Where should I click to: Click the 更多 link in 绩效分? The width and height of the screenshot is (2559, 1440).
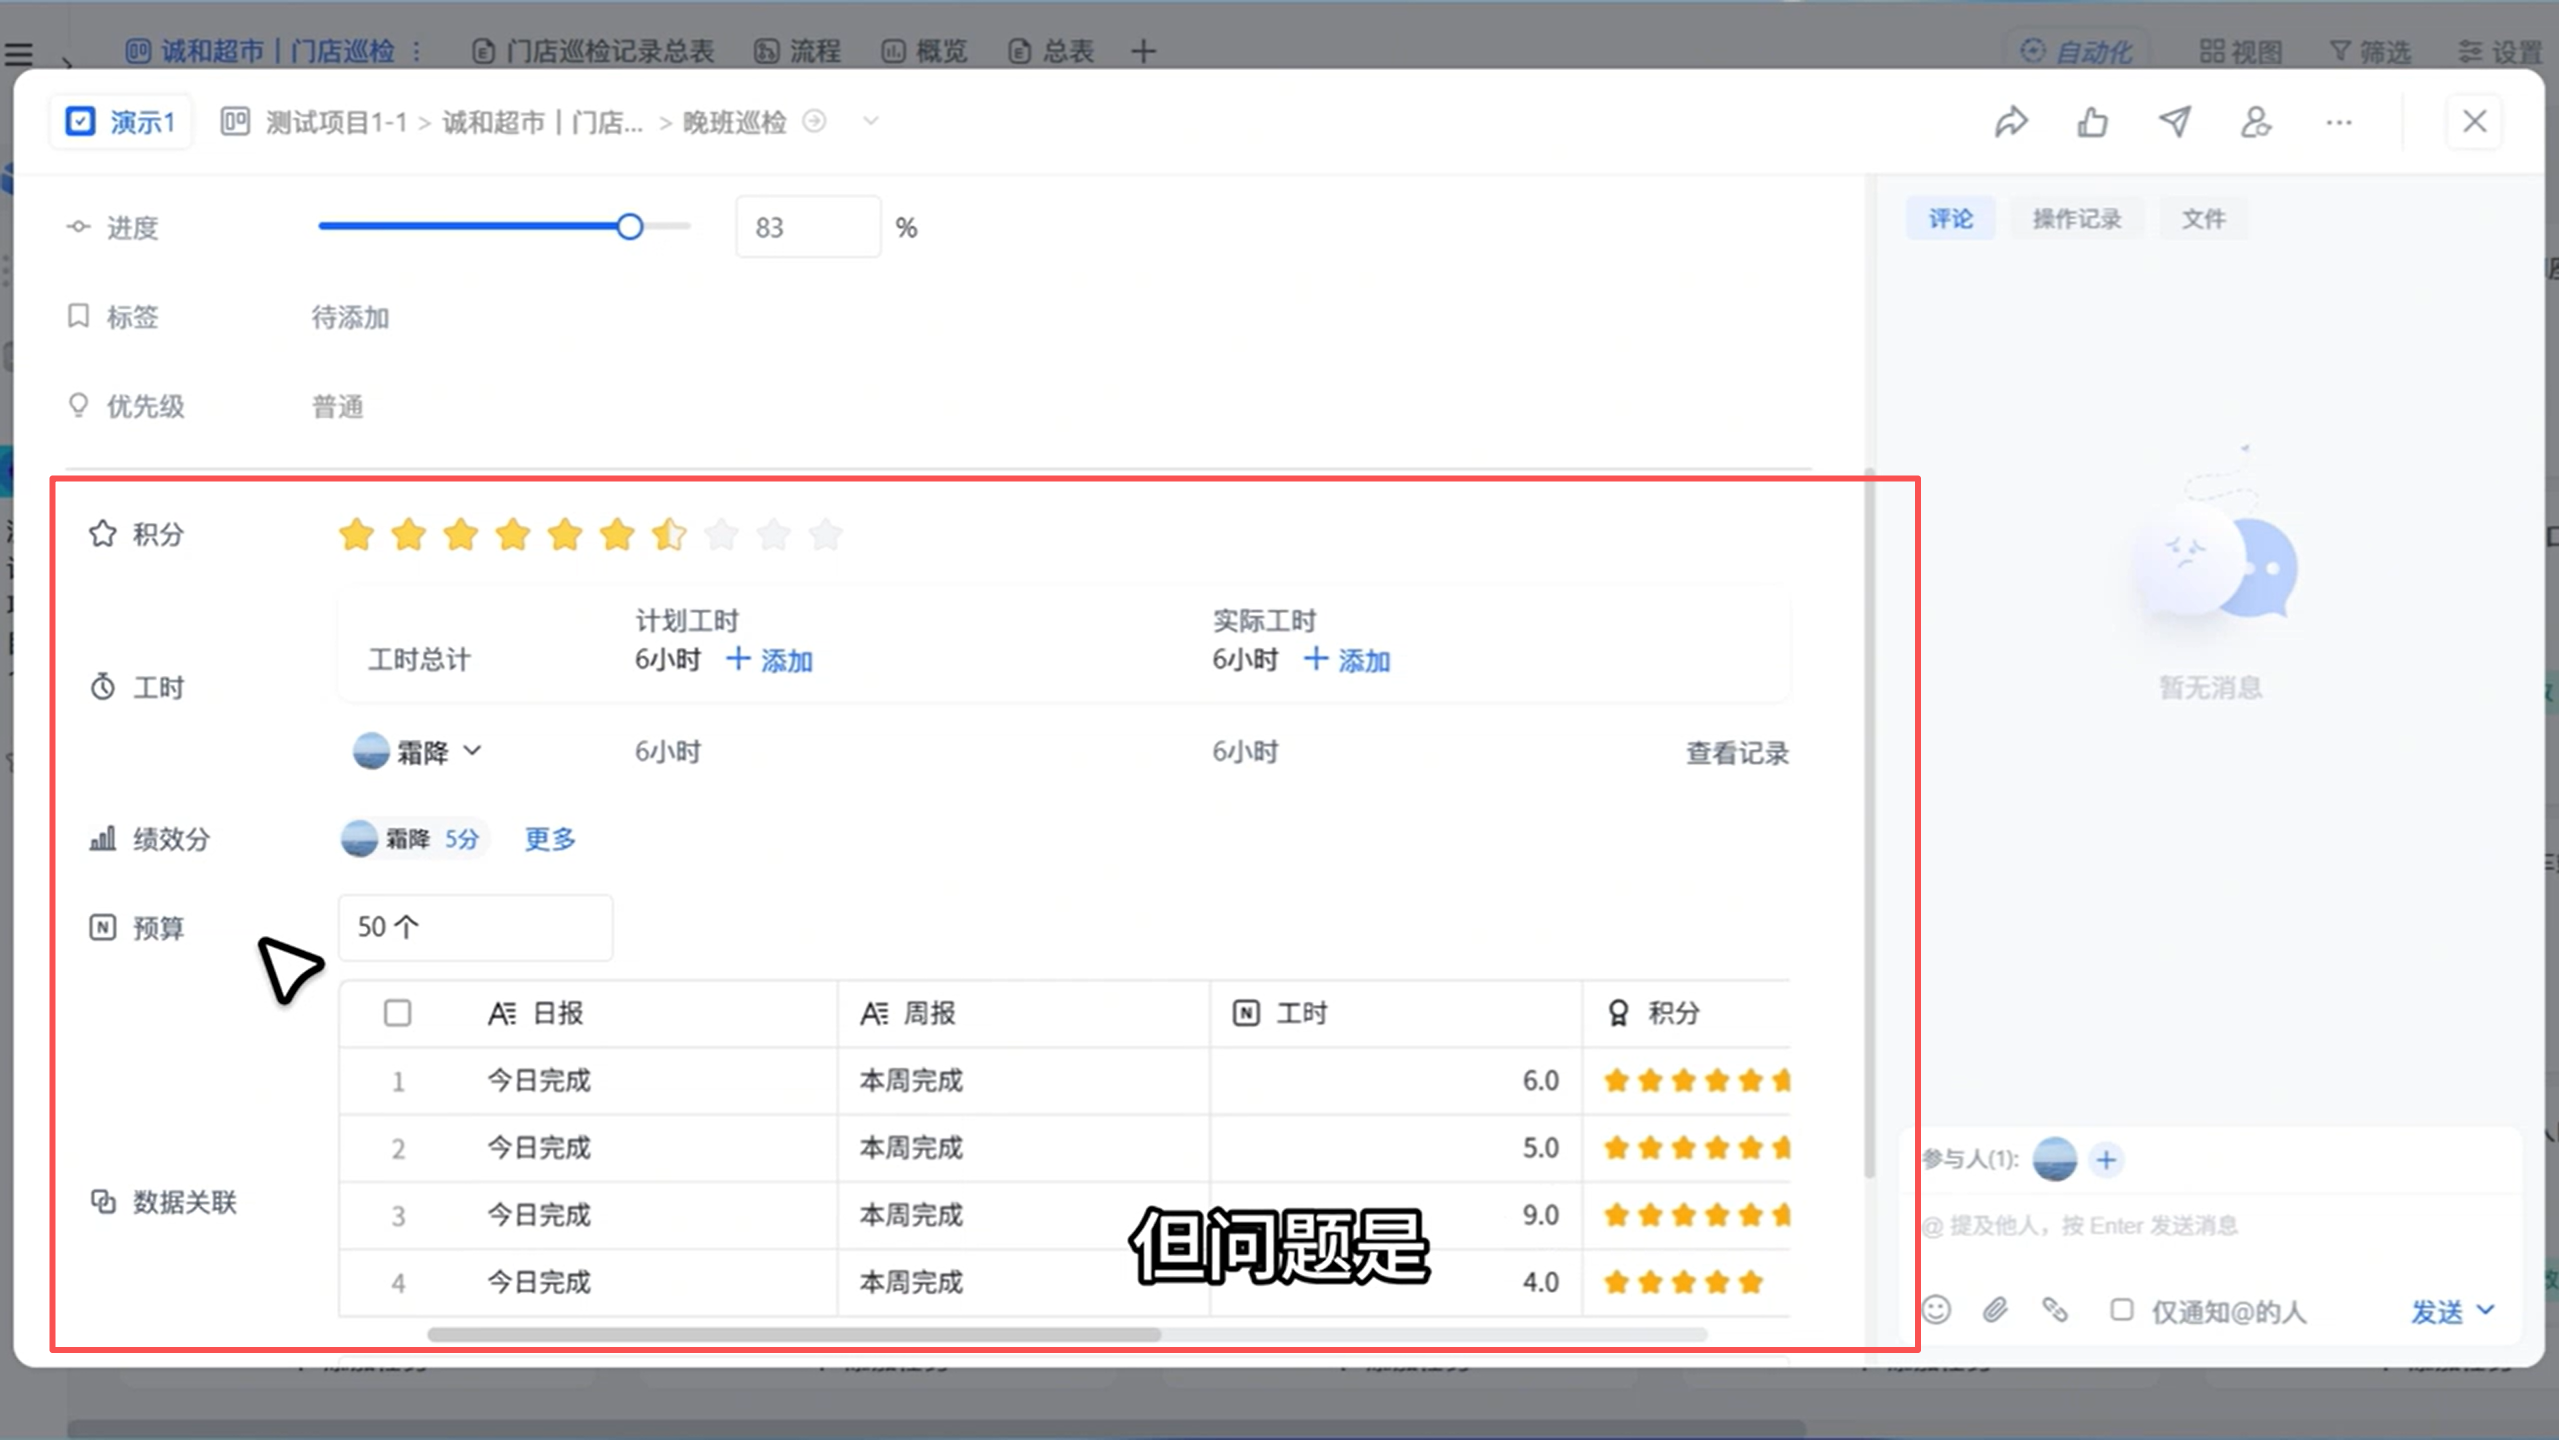coord(550,839)
